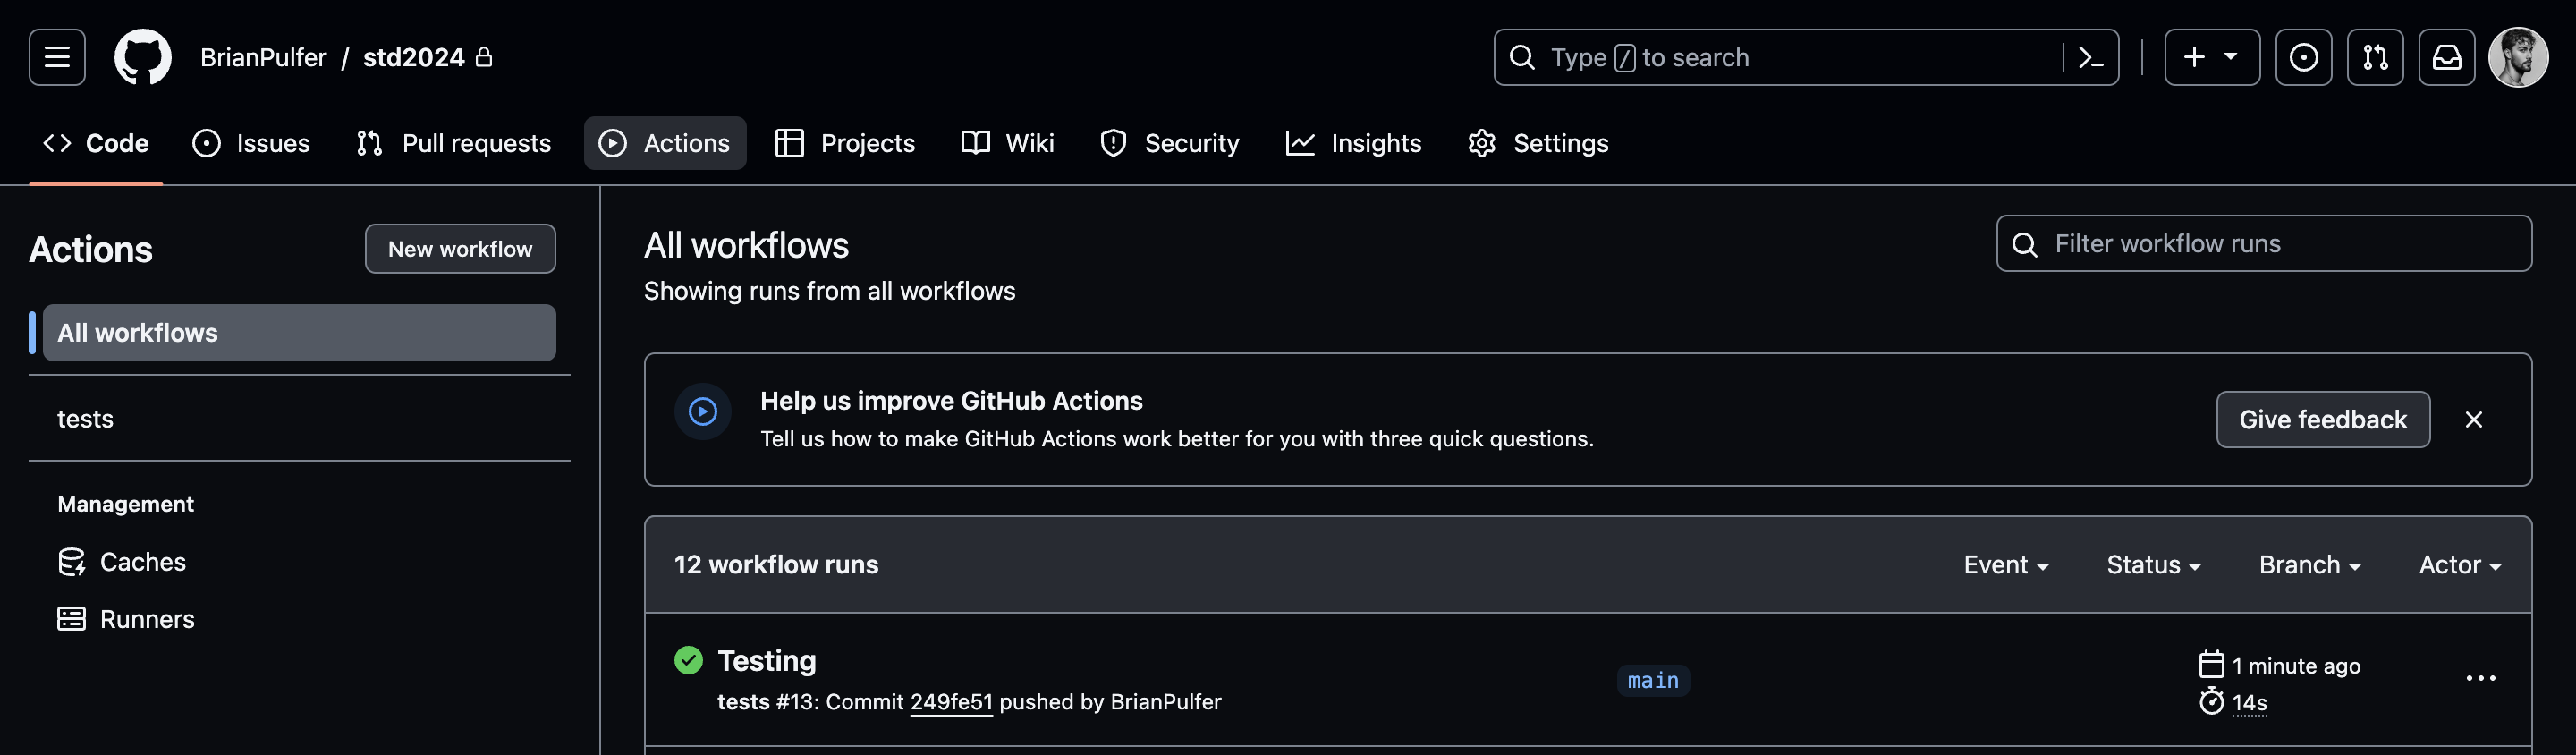Click 'Showing runs from all workflows' text
This screenshot has height=755, width=2576.
pyautogui.click(x=829, y=291)
